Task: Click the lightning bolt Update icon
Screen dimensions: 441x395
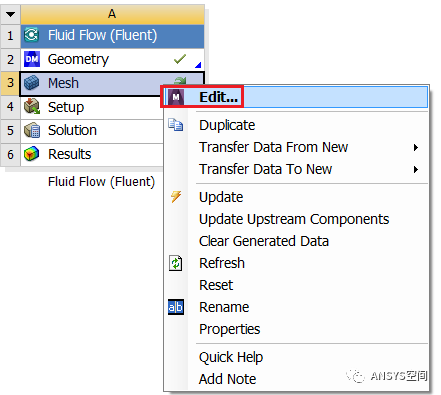Action: coord(176,197)
